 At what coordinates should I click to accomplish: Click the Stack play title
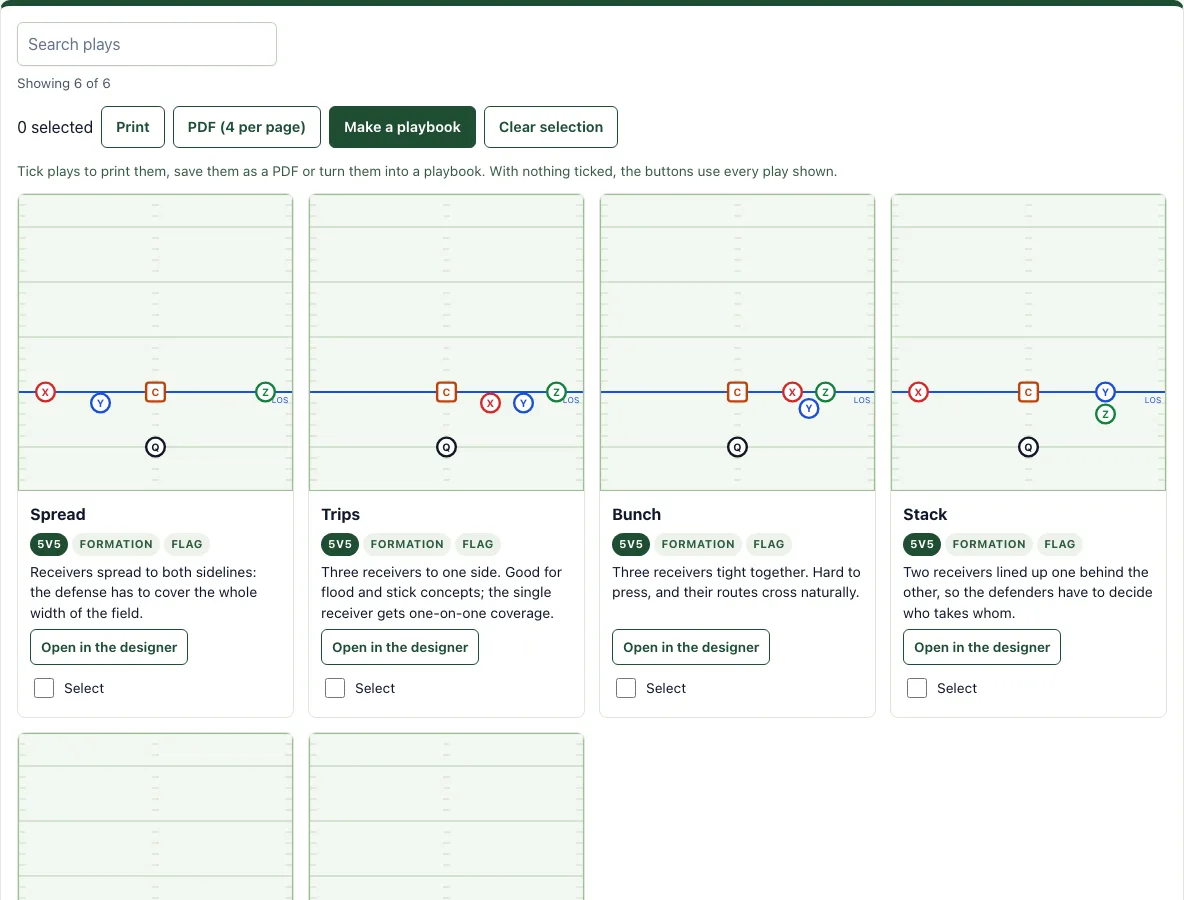point(925,514)
